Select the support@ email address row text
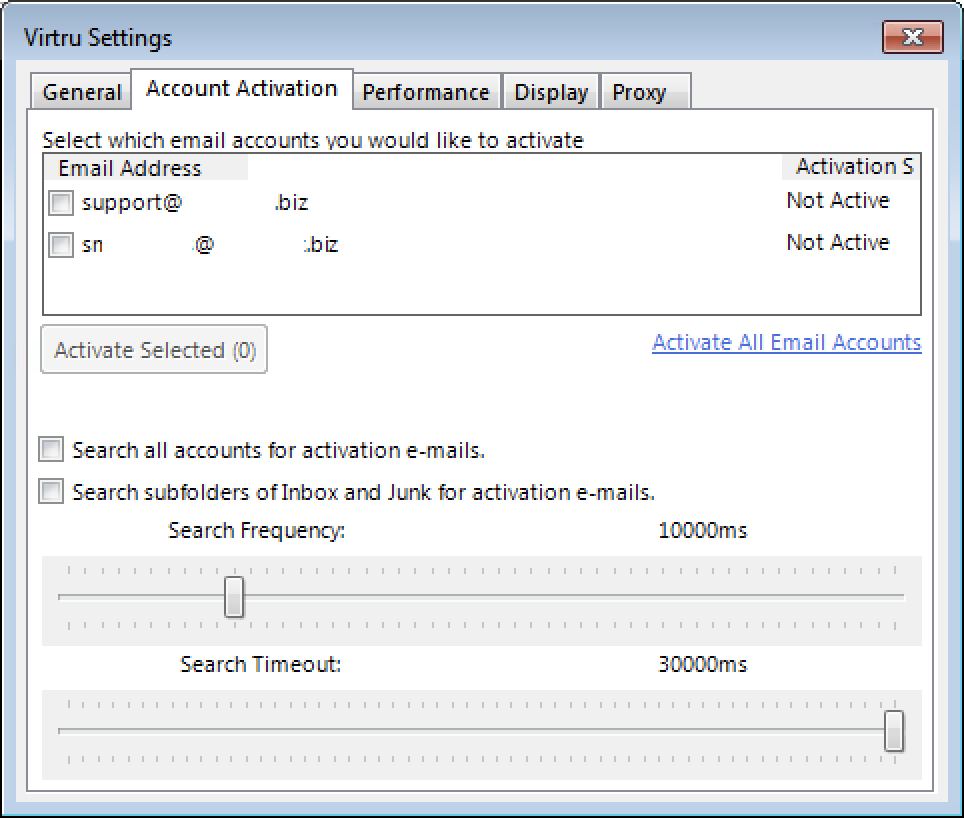 pos(195,203)
